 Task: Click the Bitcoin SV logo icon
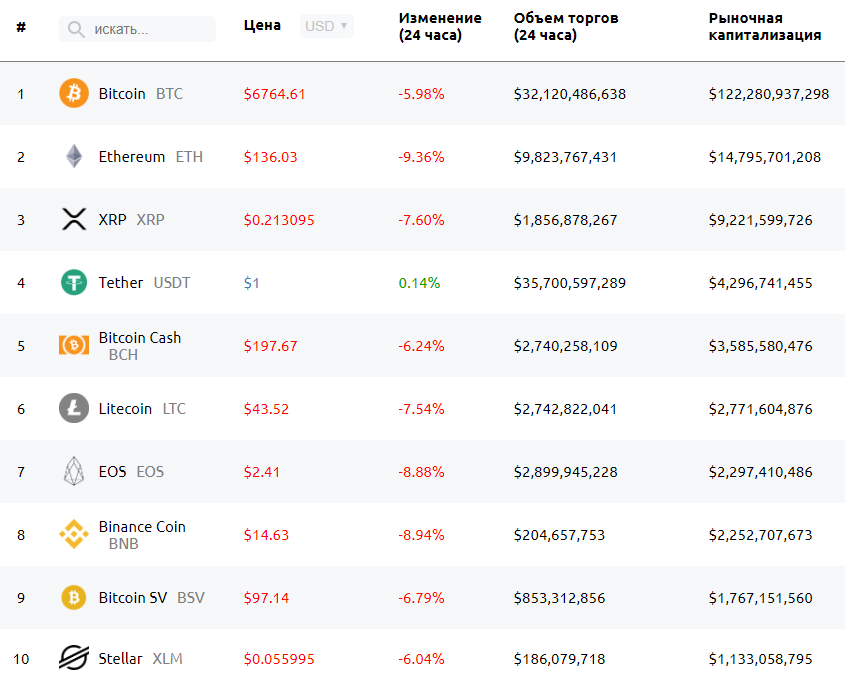(x=74, y=598)
